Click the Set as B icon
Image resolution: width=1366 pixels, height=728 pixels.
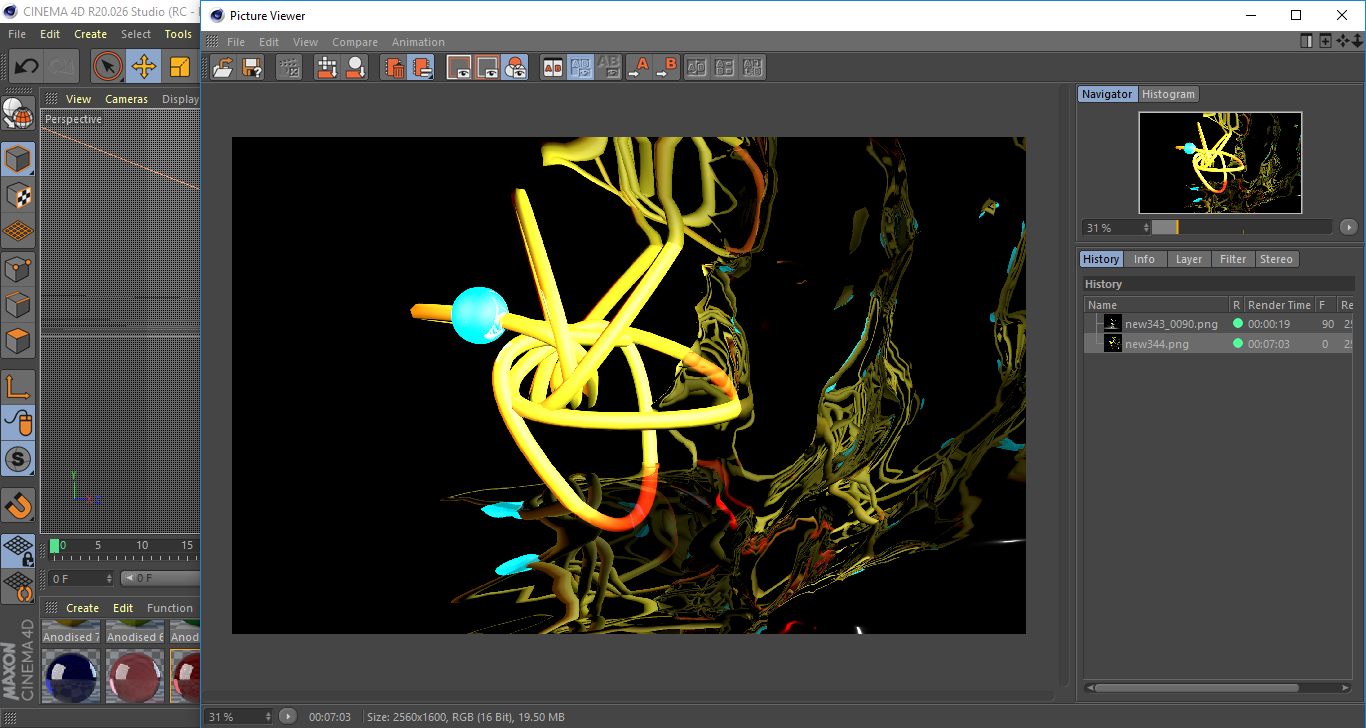pyautogui.click(x=666, y=67)
